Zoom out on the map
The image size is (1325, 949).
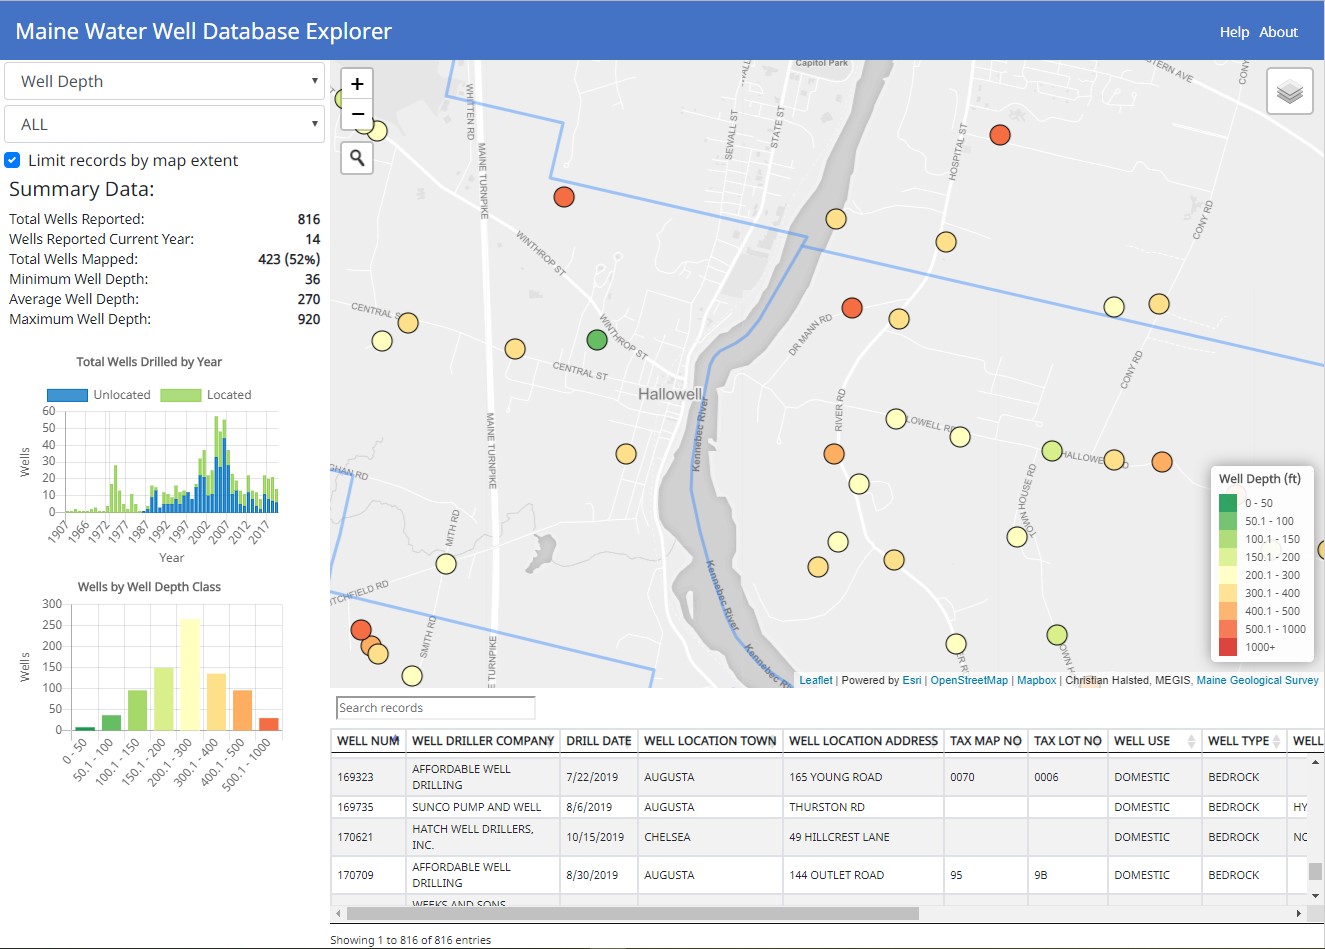point(357,114)
